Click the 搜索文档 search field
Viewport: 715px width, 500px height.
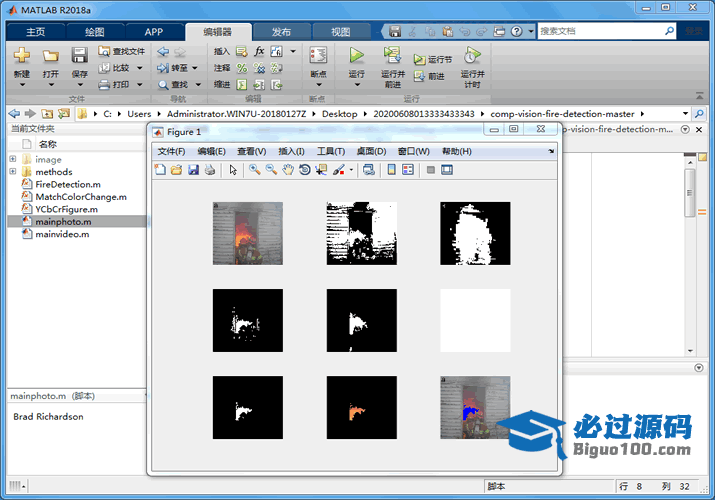tap(600, 31)
